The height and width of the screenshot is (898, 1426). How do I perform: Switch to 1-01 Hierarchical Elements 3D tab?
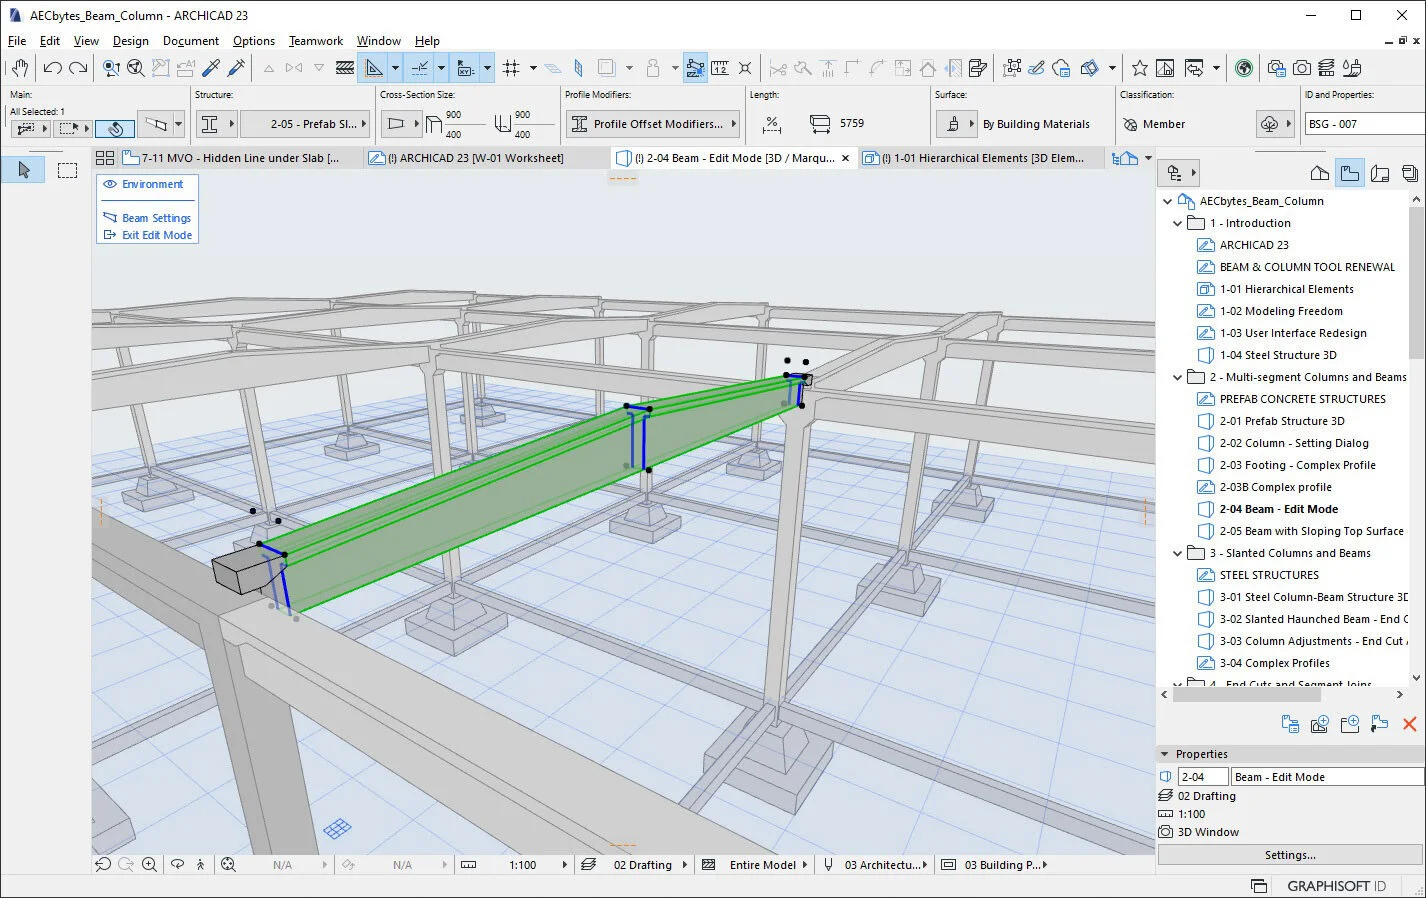click(982, 158)
